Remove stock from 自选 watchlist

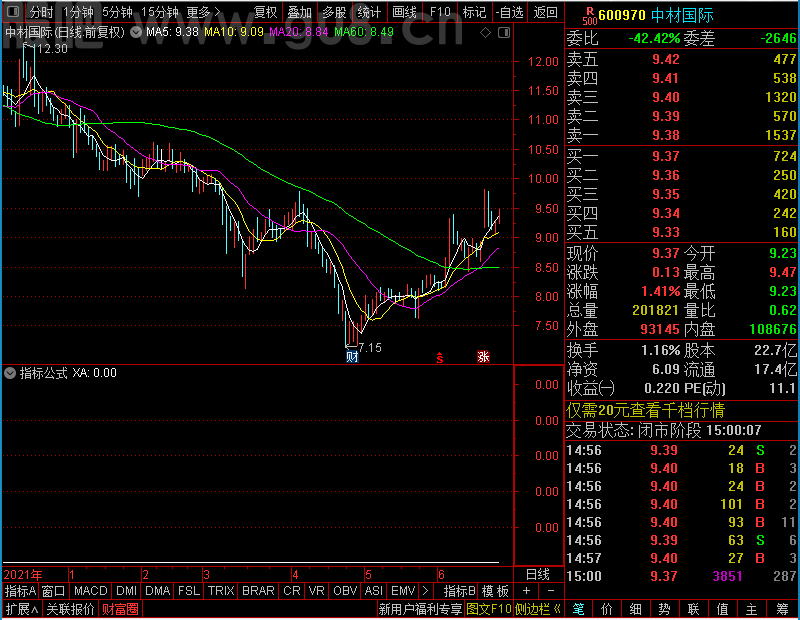pos(510,12)
